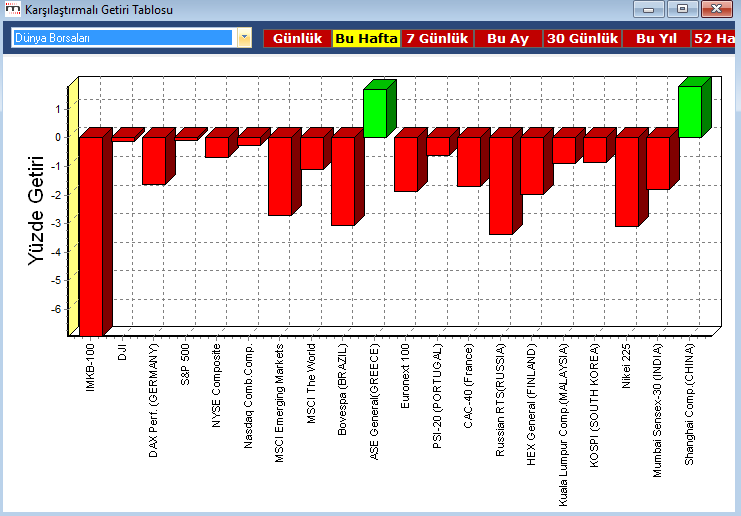Minimize the Karşılaştırmalı Getiri Tablosu window
This screenshot has height=516, width=741.
click(x=648, y=9)
